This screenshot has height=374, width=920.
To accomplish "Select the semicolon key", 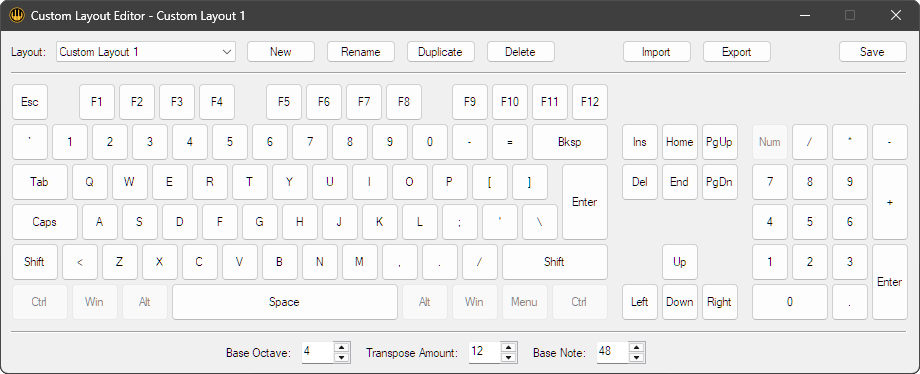I will tap(459, 222).
